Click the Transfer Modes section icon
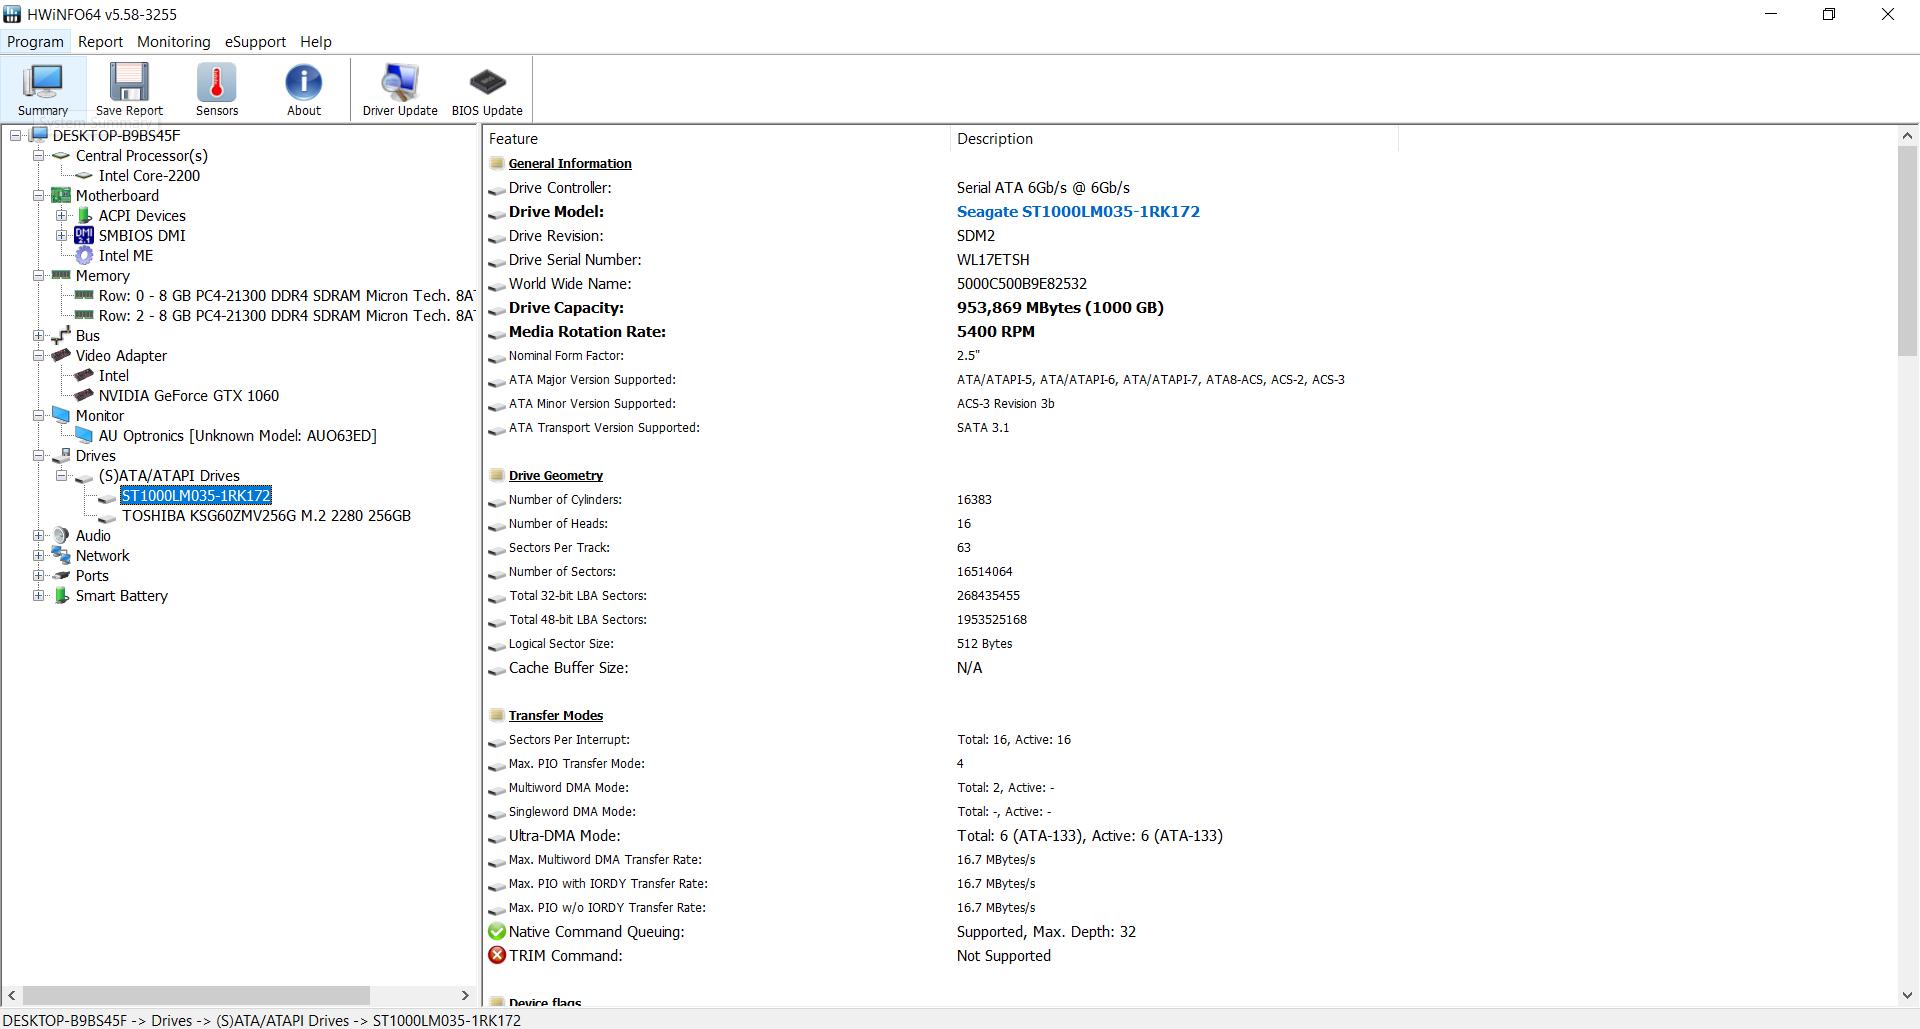This screenshot has width=1920, height=1029. coord(497,715)
